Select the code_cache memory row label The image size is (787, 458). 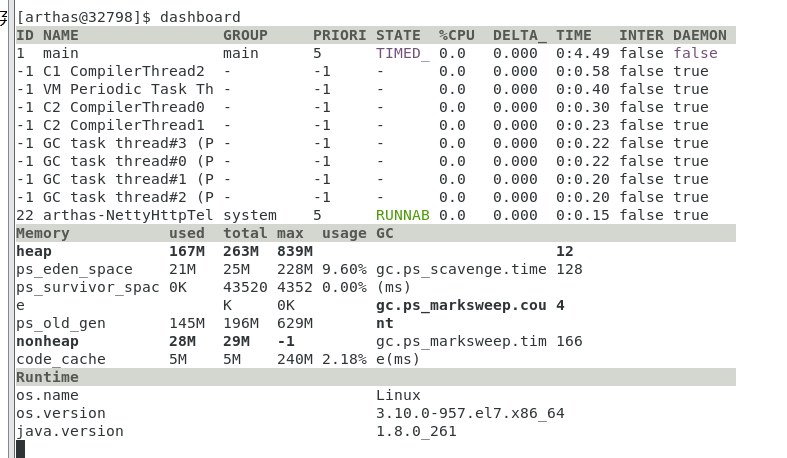(x=61, y=359)
